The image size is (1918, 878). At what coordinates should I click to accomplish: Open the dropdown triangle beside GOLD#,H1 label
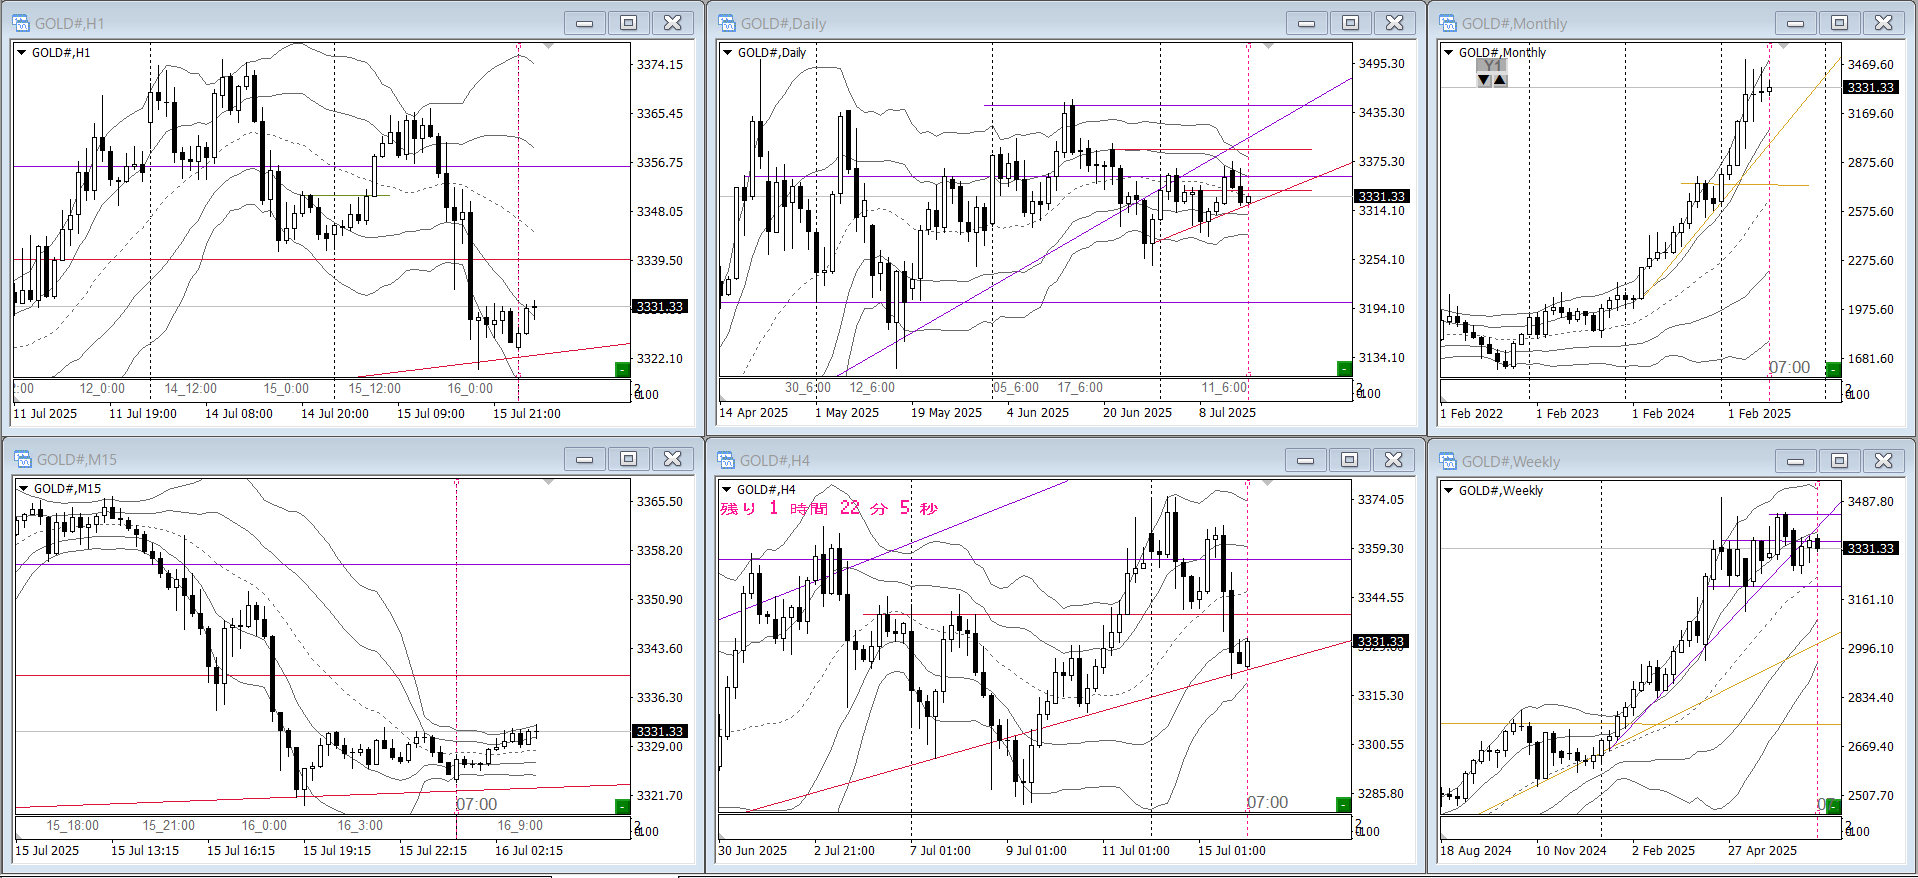tap(21, 53)
